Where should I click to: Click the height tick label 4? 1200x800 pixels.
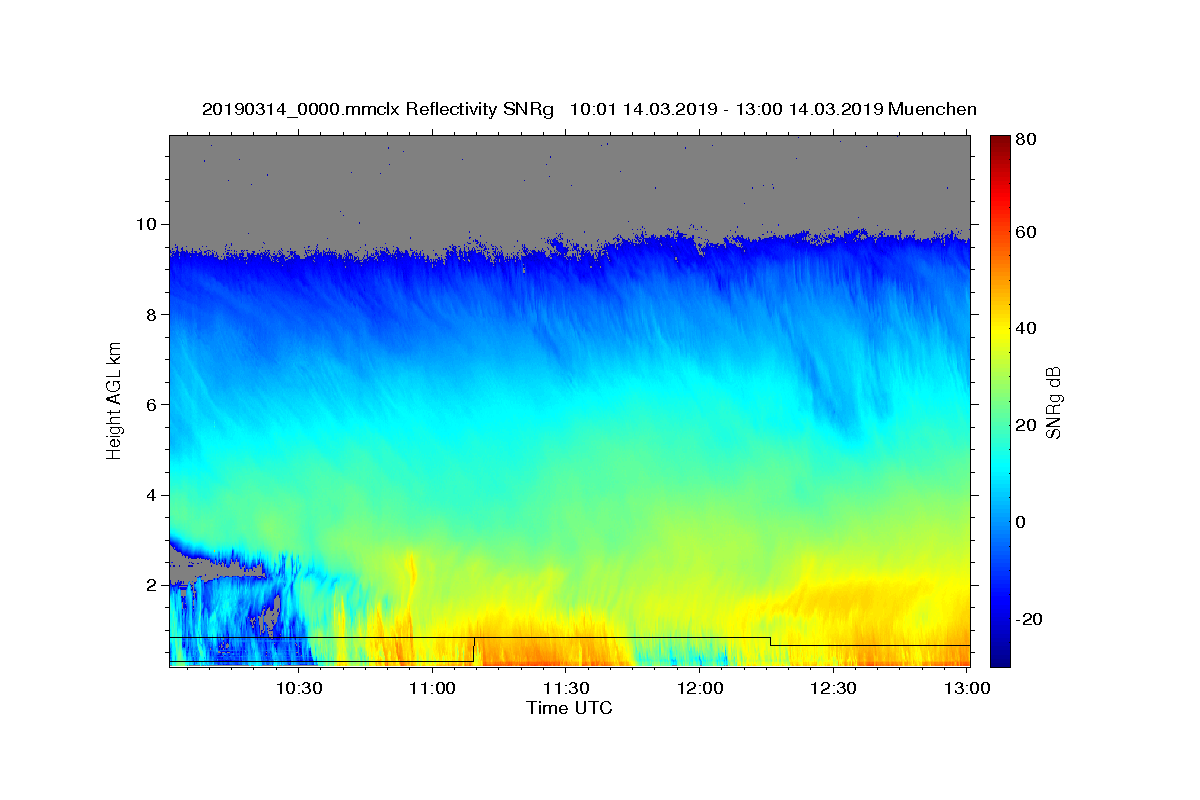(x=154, y=495)
